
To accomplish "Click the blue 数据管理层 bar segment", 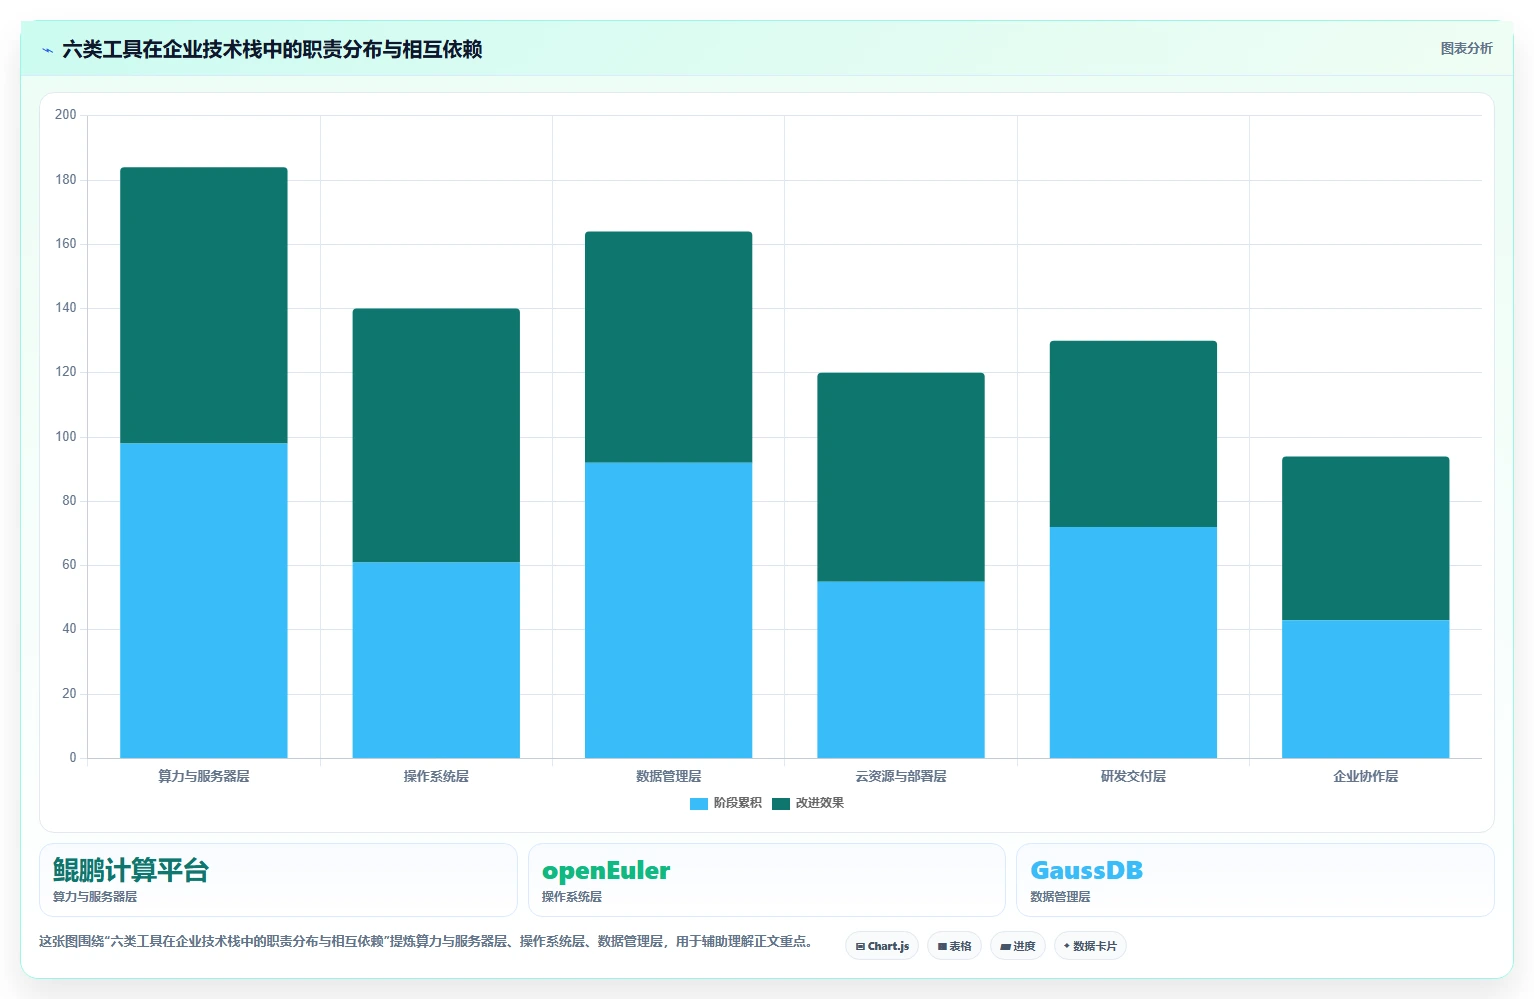I will [668, 610].
